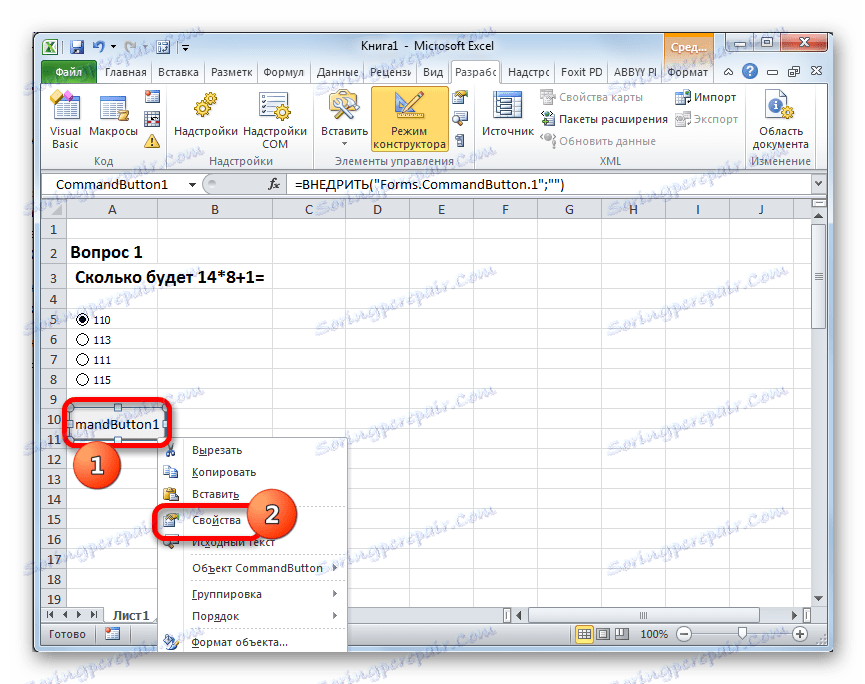This screenshot has height=684, width=865.
Task: Zoom out with the minus button
Action: coord(684,634)
